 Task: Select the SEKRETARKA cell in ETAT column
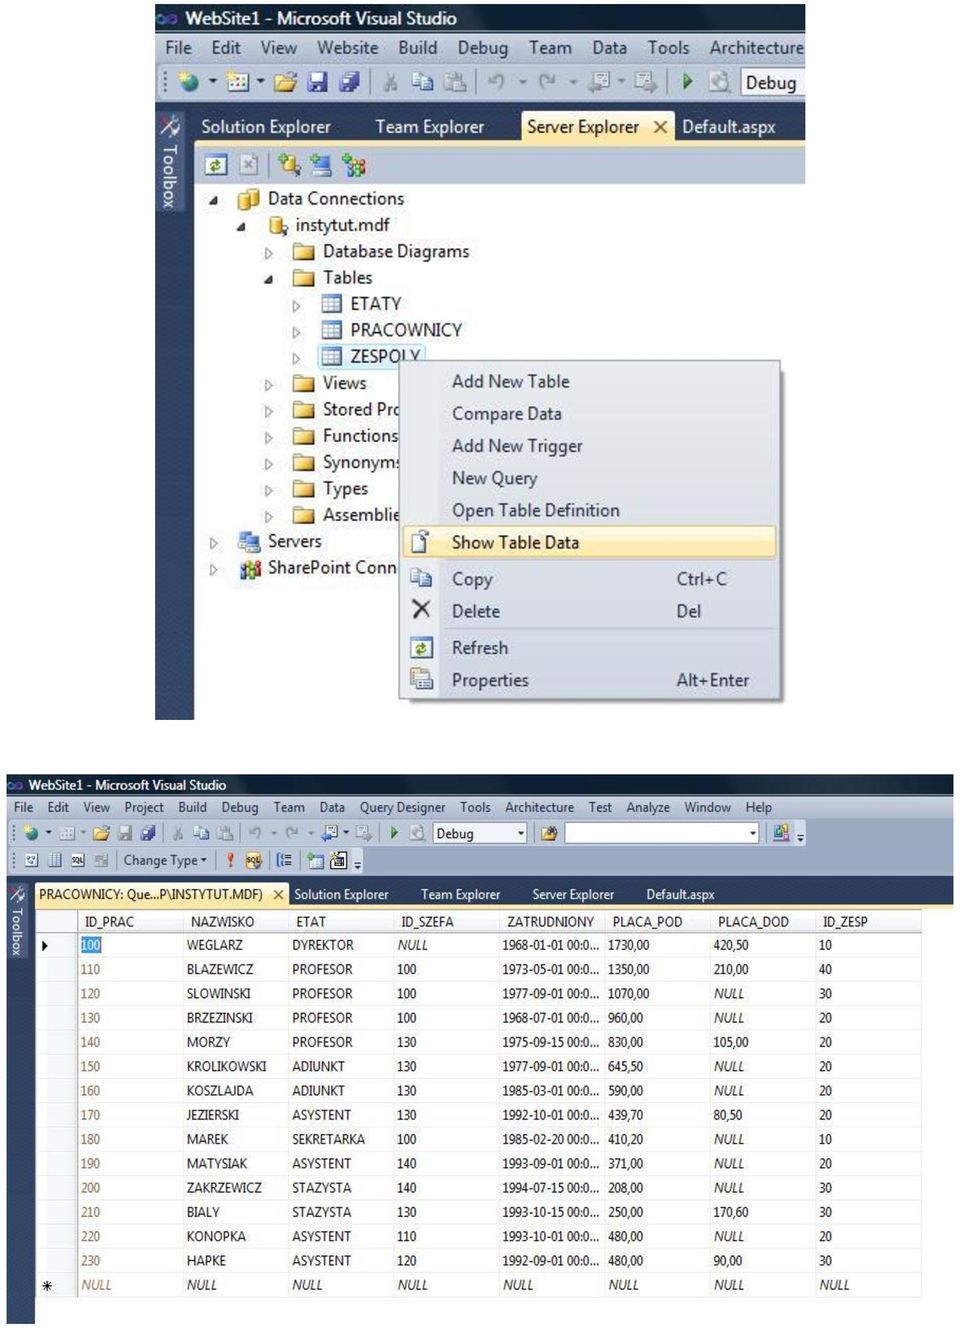point(341,1139)
